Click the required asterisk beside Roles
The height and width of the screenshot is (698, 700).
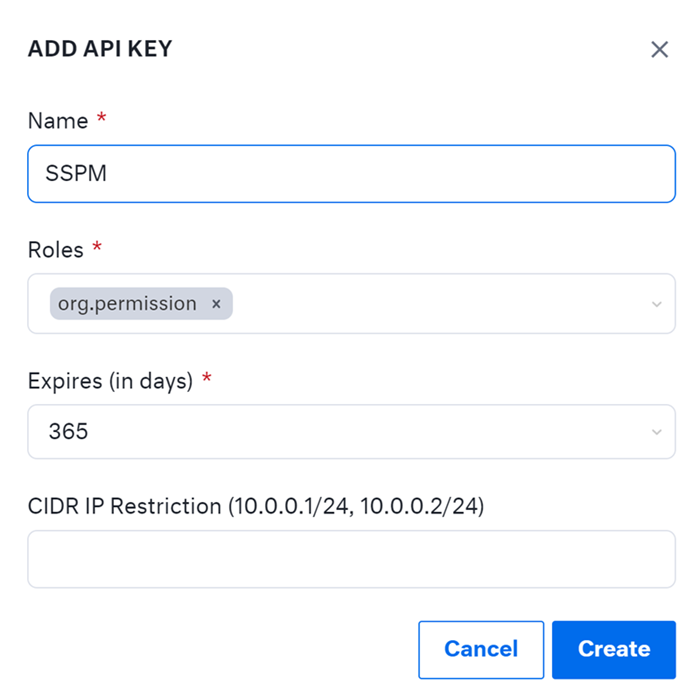click(x=97, y=248)
